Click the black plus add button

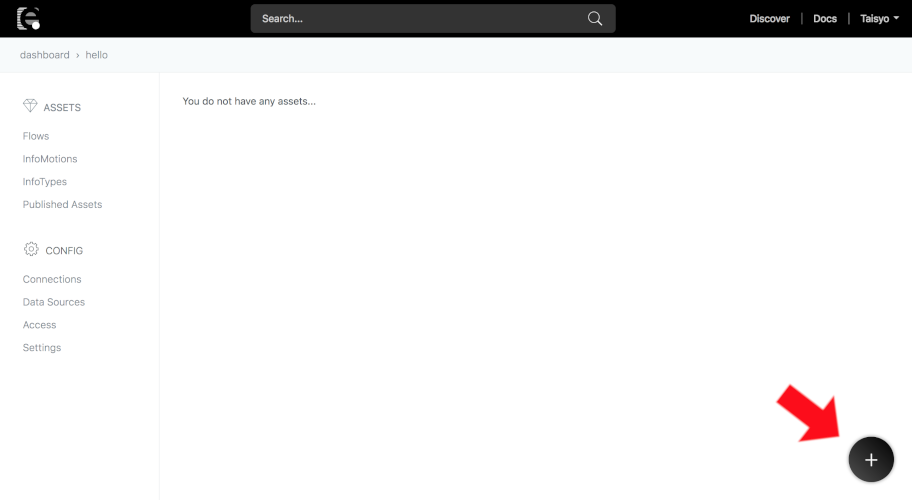[x=871, y=460]
